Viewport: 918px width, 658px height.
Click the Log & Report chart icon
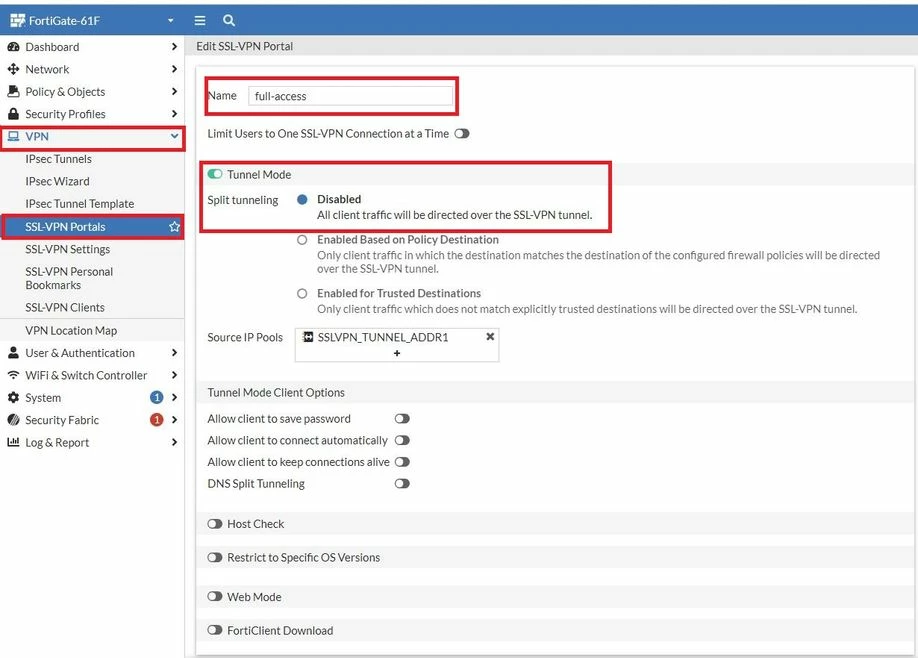pyautogui.click(x=13, y=442)
